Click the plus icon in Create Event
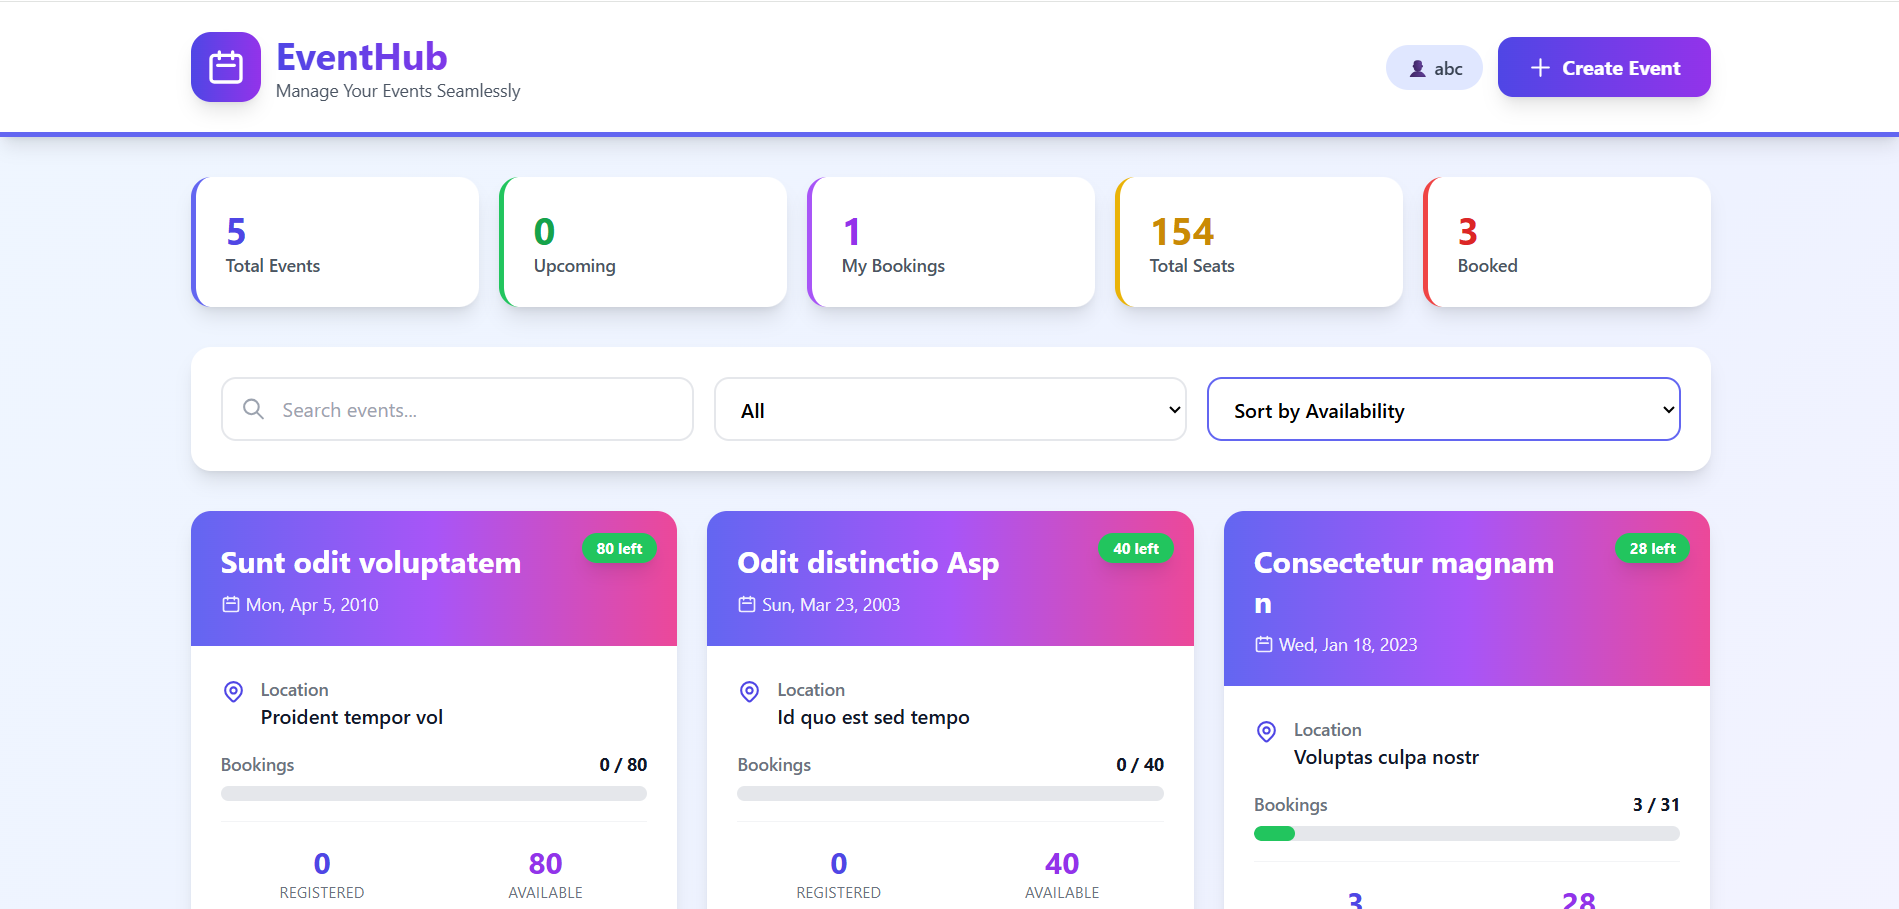The height and width of the screenshot is (909, 1899). click(x=1540, y=68)
